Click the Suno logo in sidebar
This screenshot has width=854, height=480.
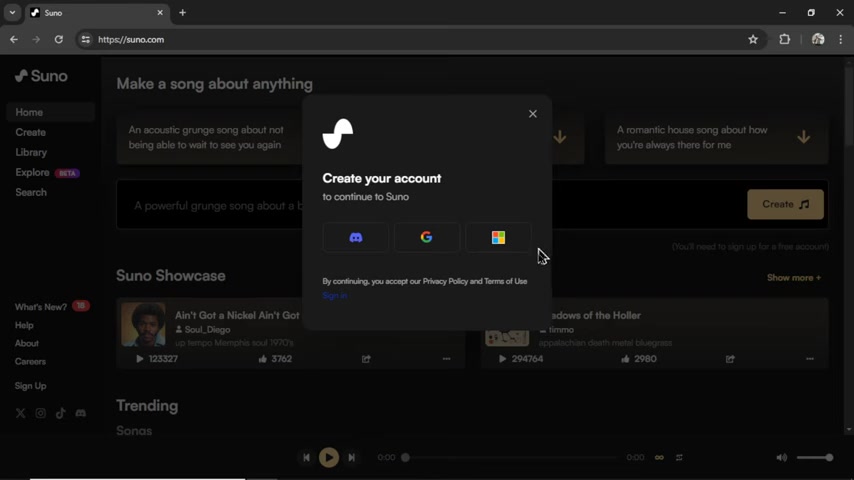41,76
